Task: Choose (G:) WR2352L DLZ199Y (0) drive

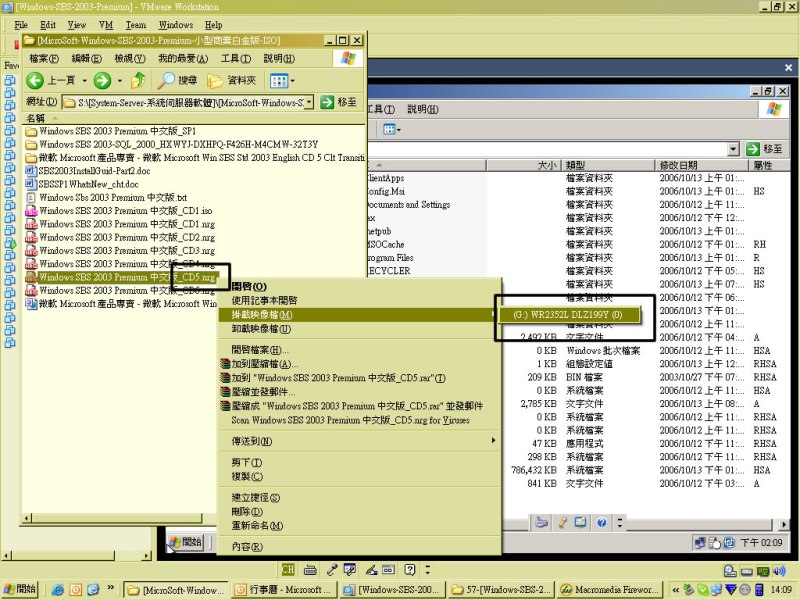Action: (568, 315)
